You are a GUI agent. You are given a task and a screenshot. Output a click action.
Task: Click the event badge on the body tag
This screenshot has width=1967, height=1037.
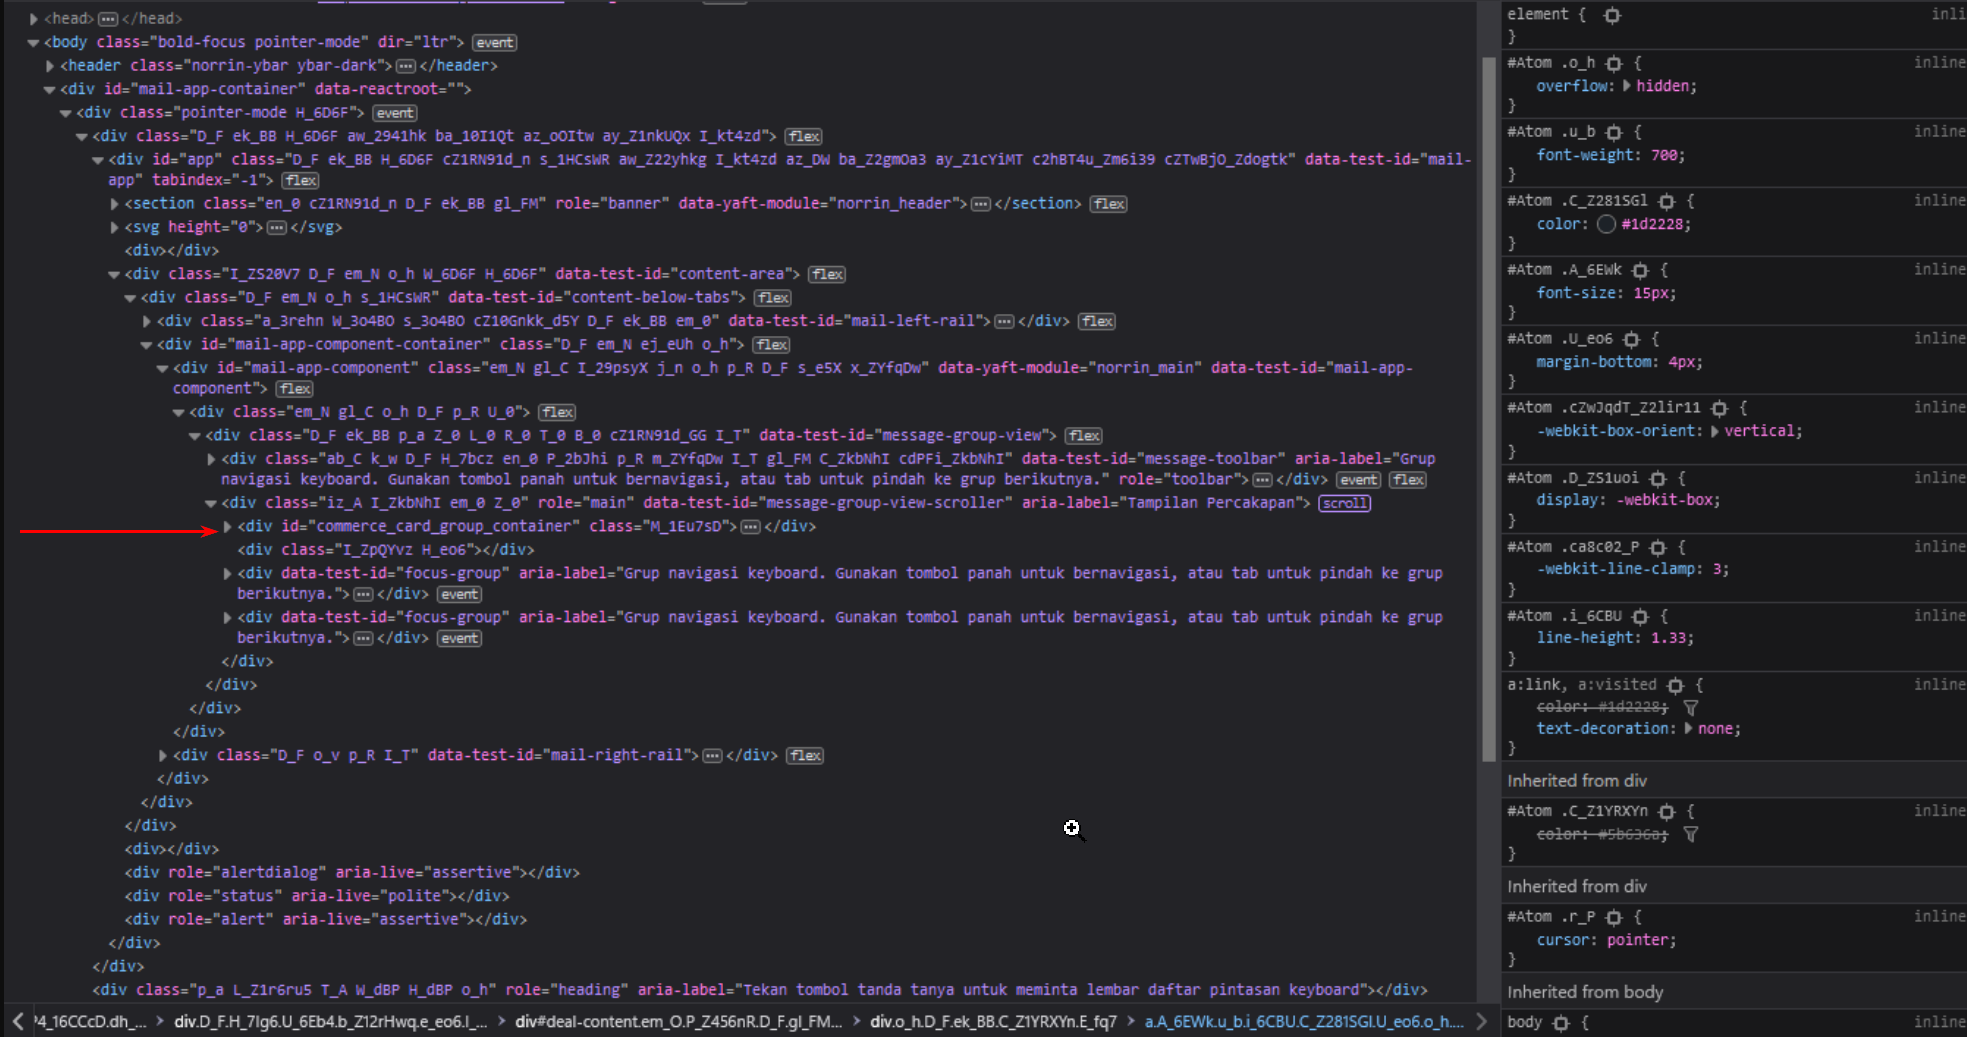pyautogui.click(x=495, y=43)
